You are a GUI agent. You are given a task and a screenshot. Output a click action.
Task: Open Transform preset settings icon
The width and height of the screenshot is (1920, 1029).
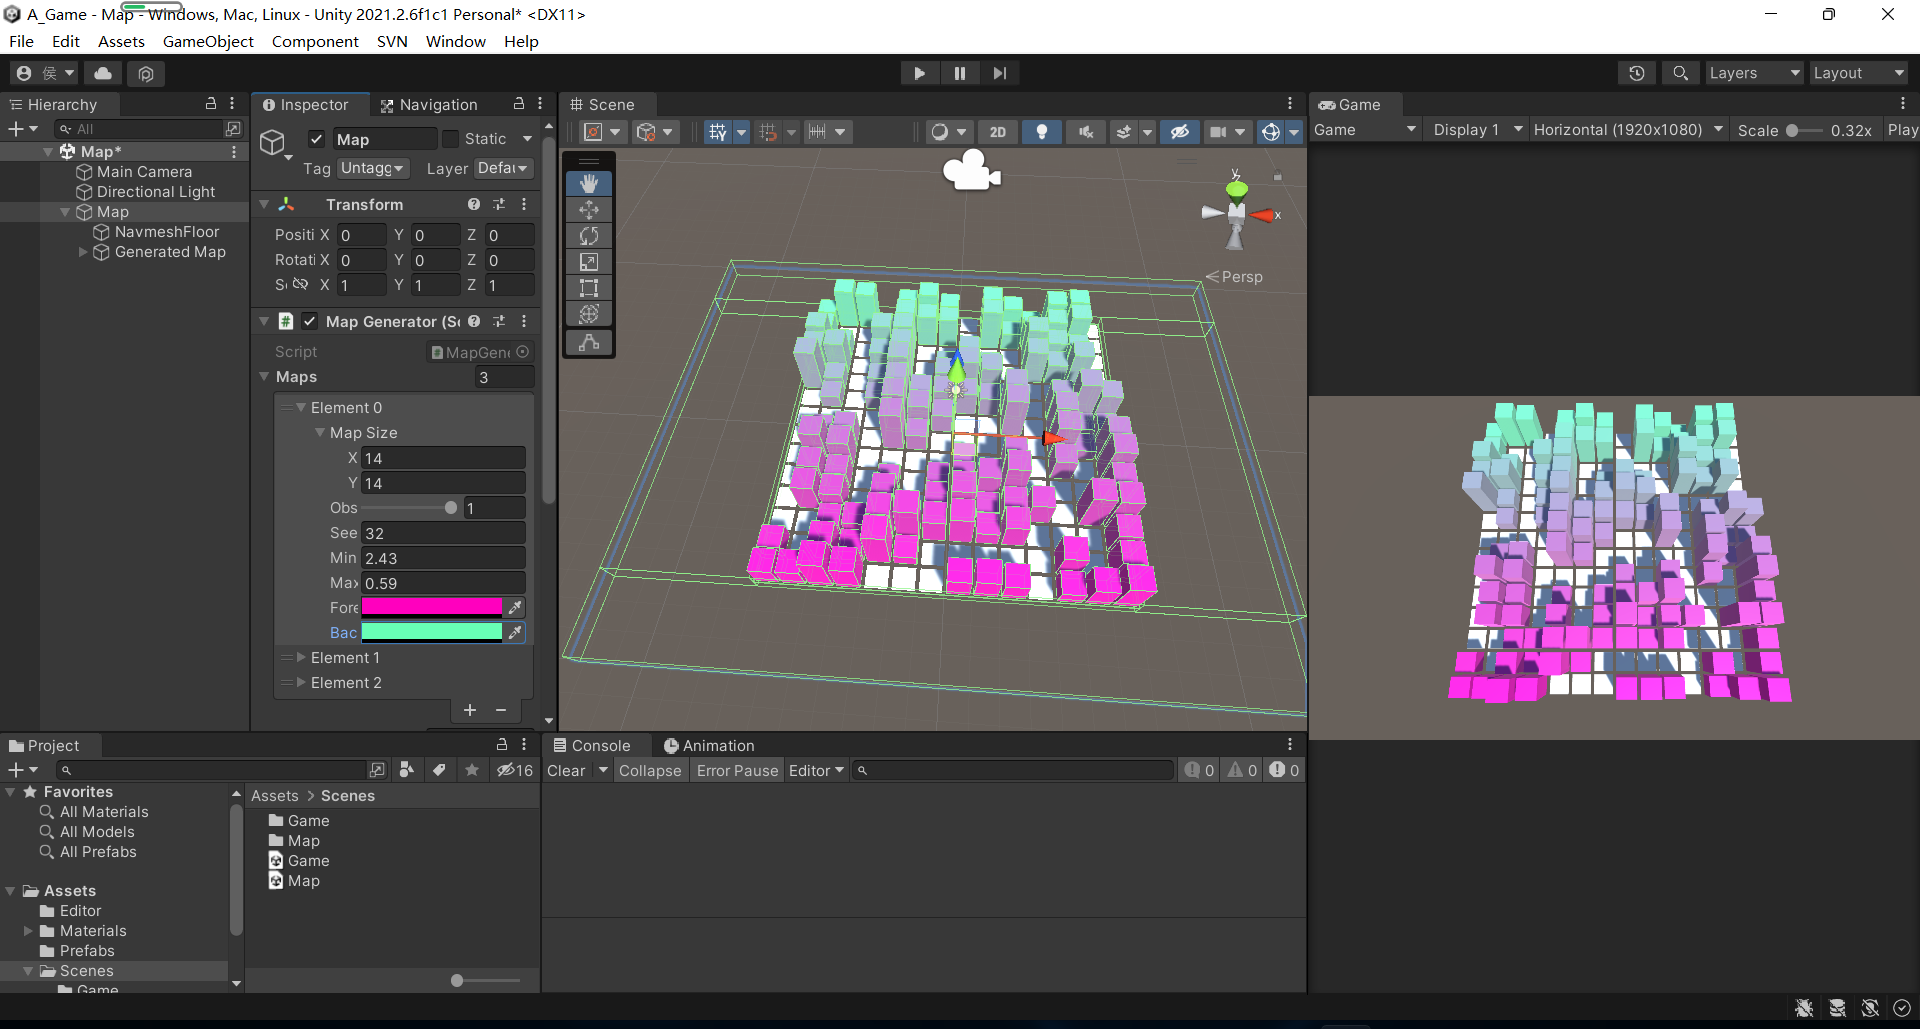click(x=499, y=204)
